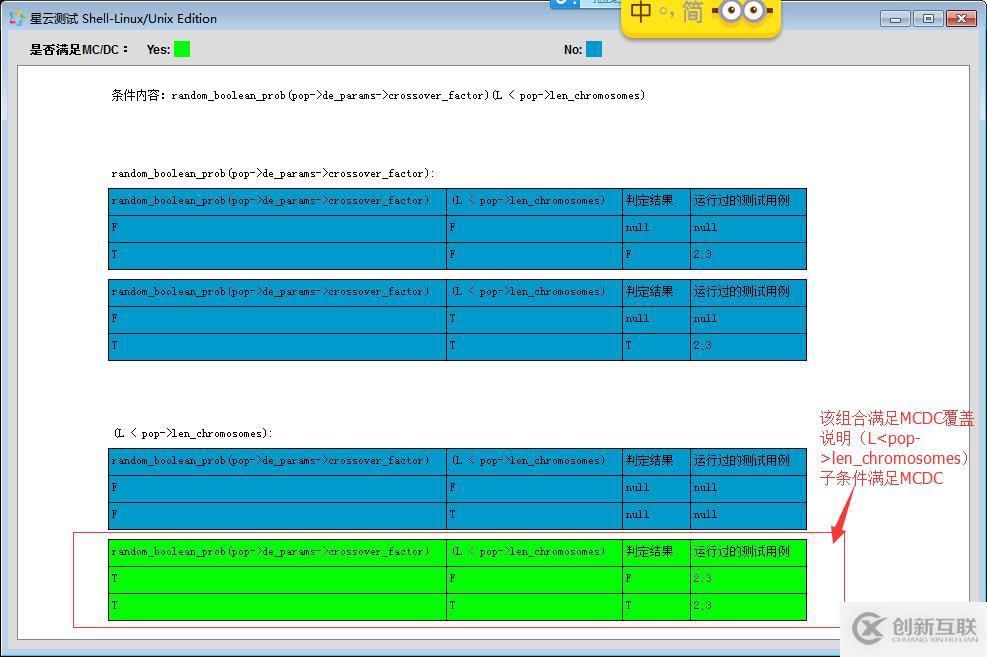Click 判定结果 header in the green table
This screenshot has height=657, width=987.
tap(657, 552)
